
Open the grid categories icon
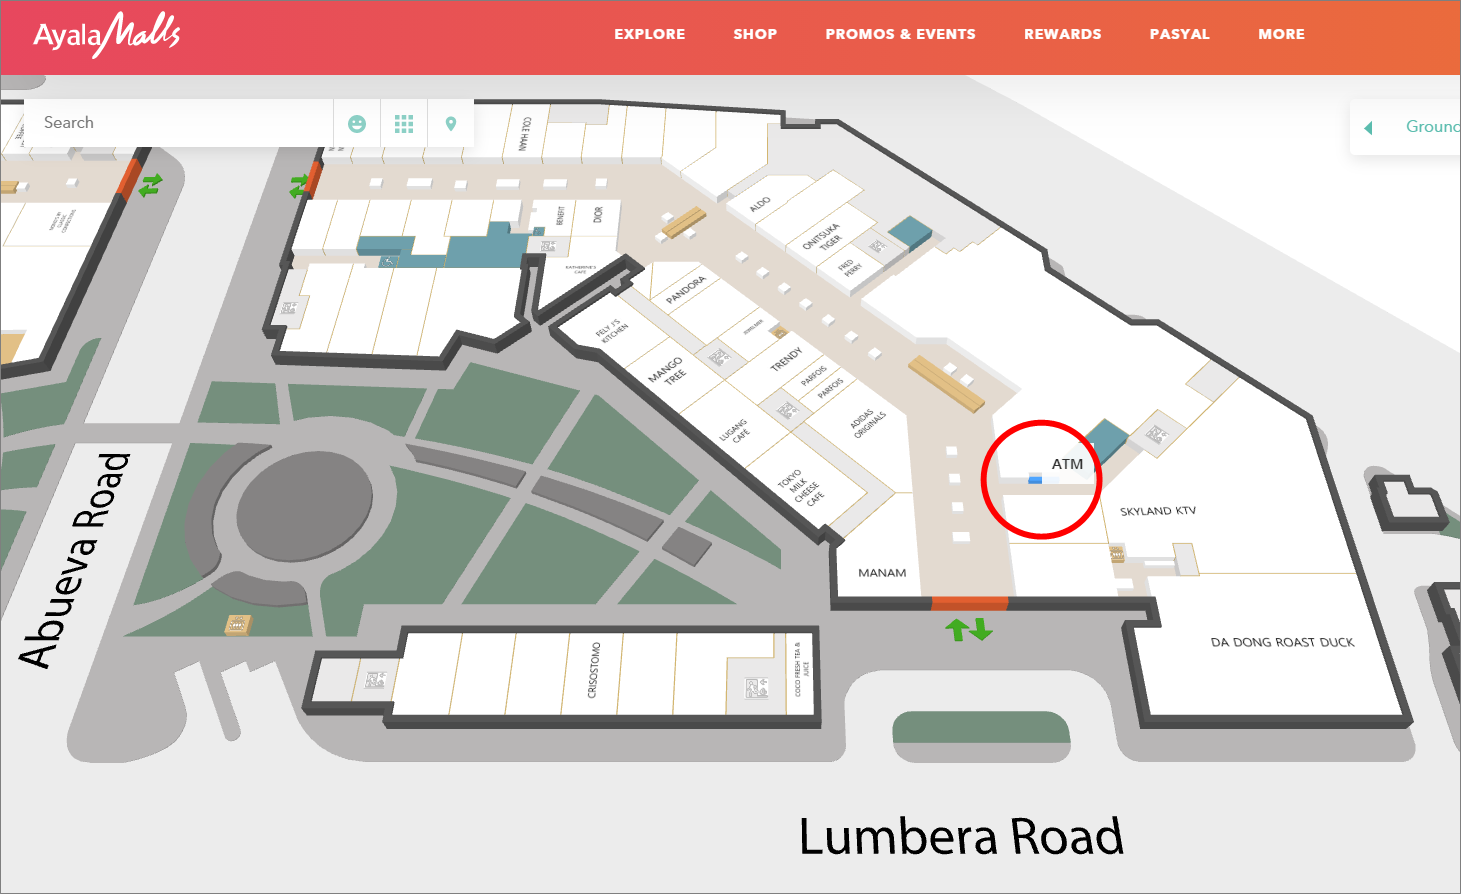[x=404, y=124]
